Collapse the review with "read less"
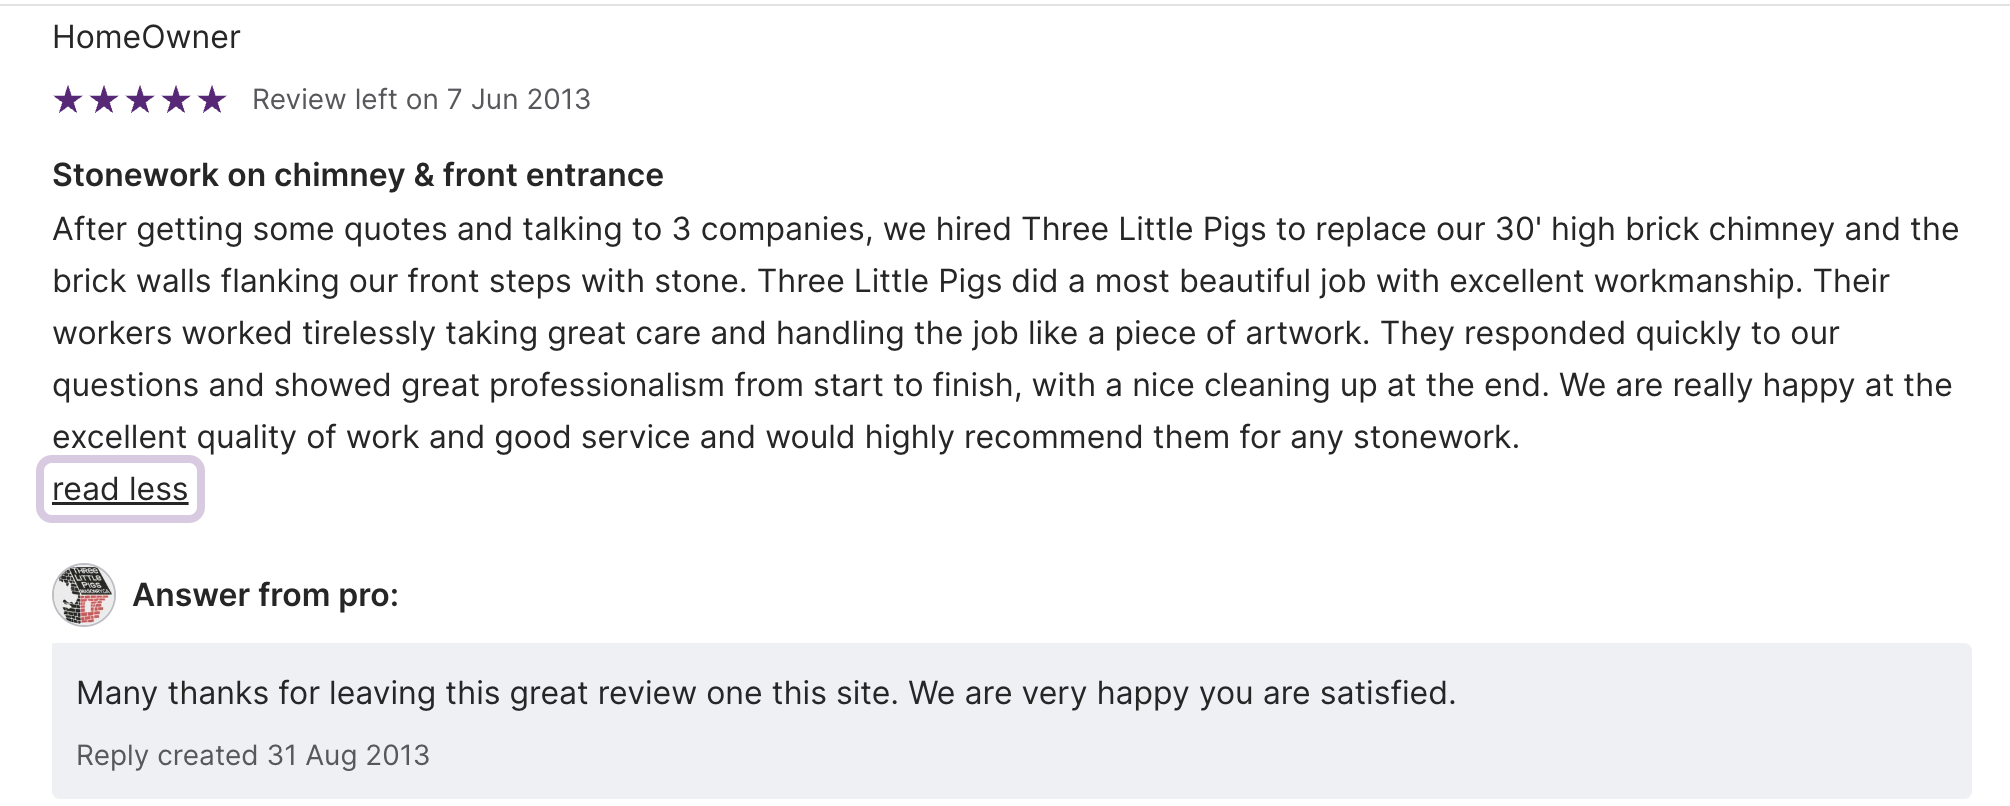This screenshot has height=806, width=2010. tap(120, 489)
